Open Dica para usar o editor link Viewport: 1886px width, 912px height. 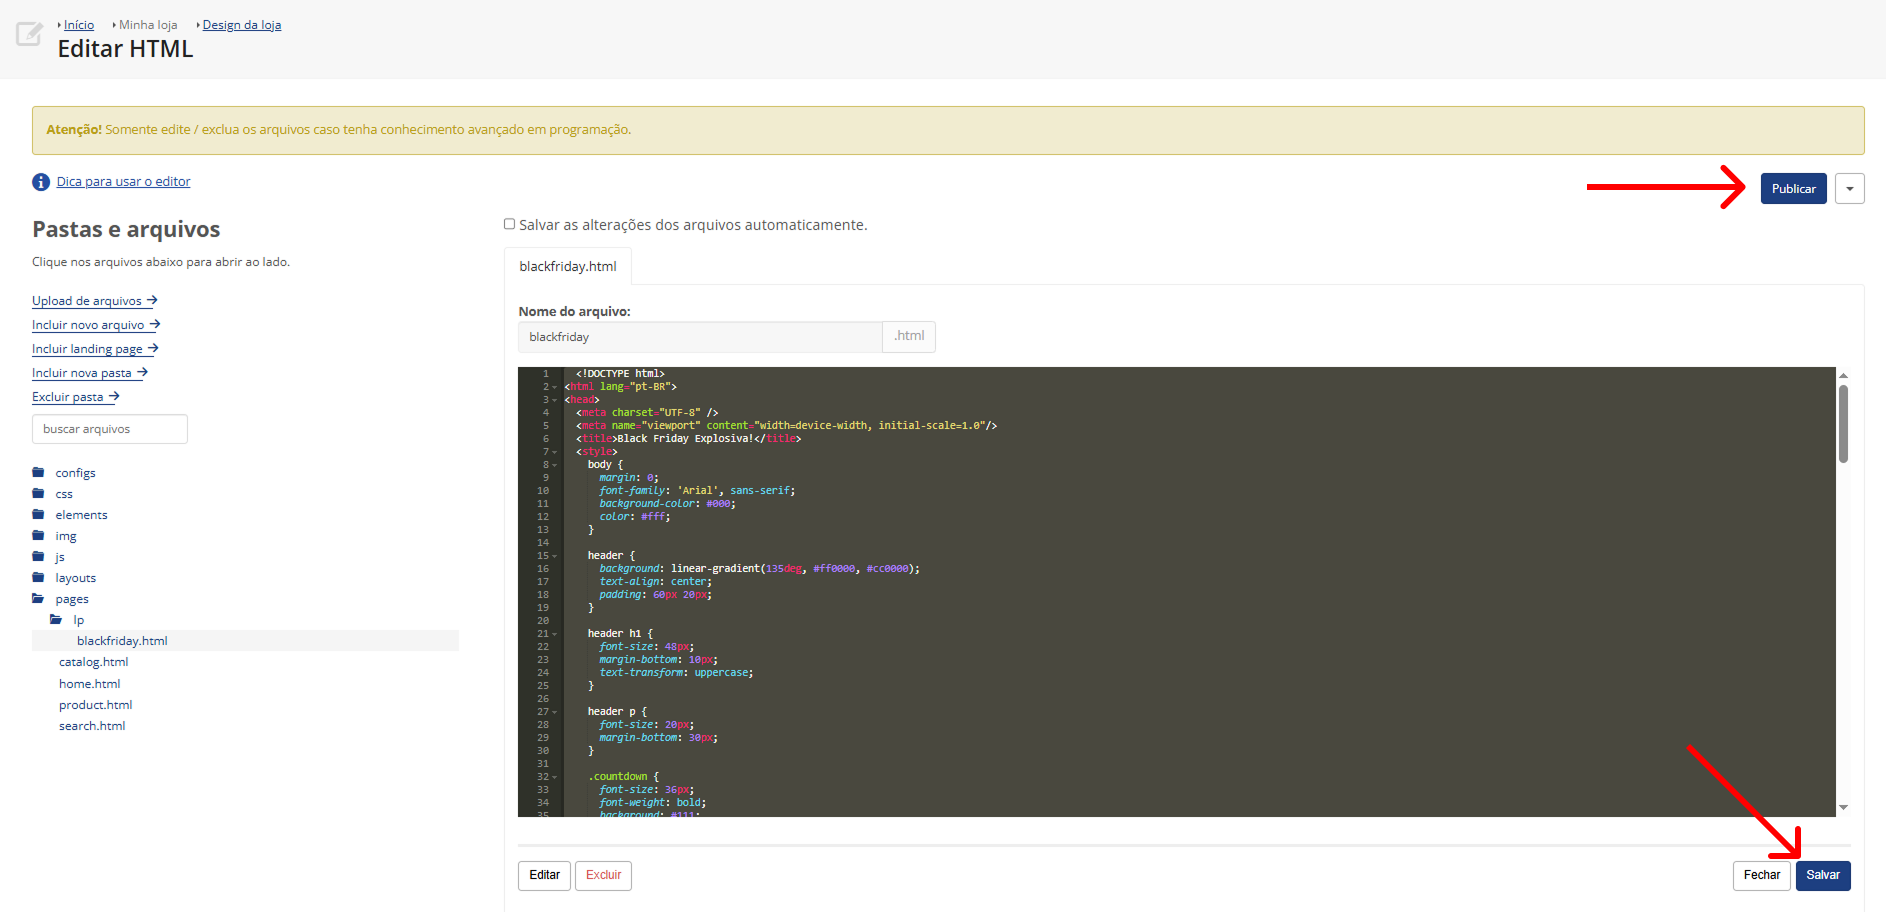click(123, 181)
